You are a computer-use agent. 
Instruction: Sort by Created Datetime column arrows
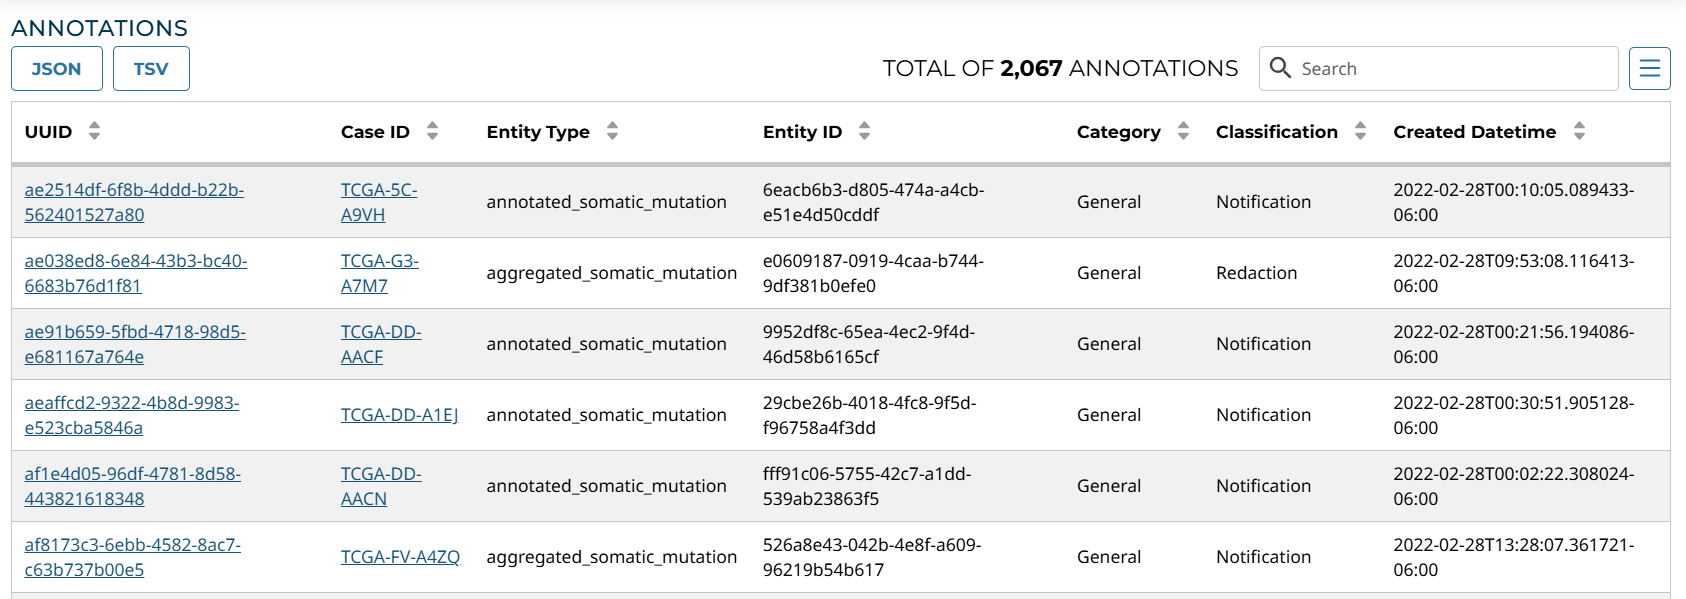click(1579, 131)
